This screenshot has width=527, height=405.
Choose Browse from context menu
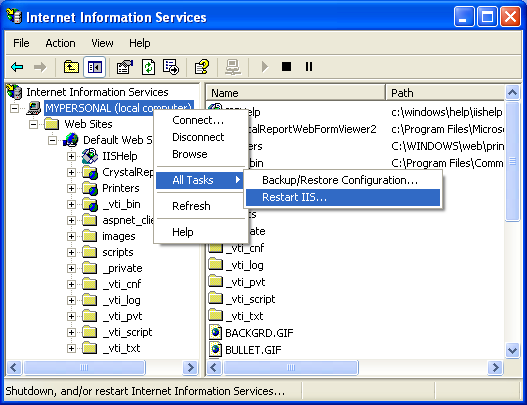coord(200,154)
